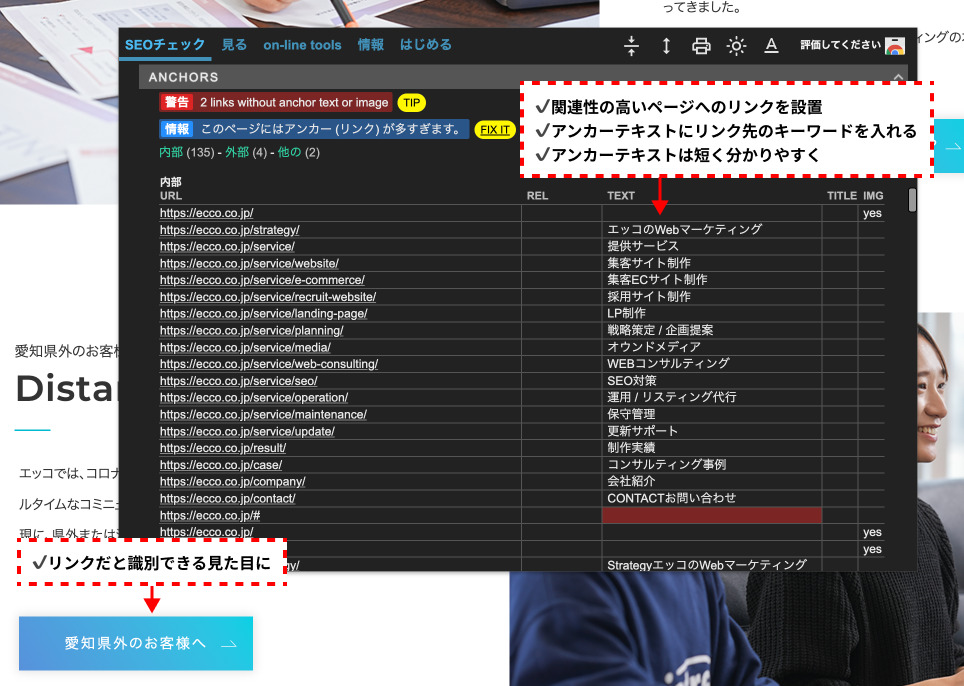This screenshot has width=964, height=686.
Task: Open the ecco.co.jp/service/seo/ URL link
Action: coord(238,381)
